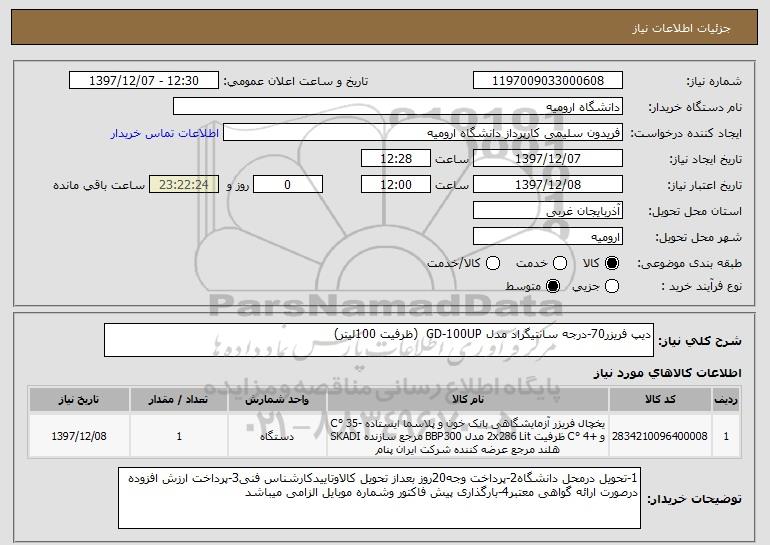Viewport: 770px width, 545px height.
Task: Click the تعداد / مقدار column header
Action: click(179, 399)
